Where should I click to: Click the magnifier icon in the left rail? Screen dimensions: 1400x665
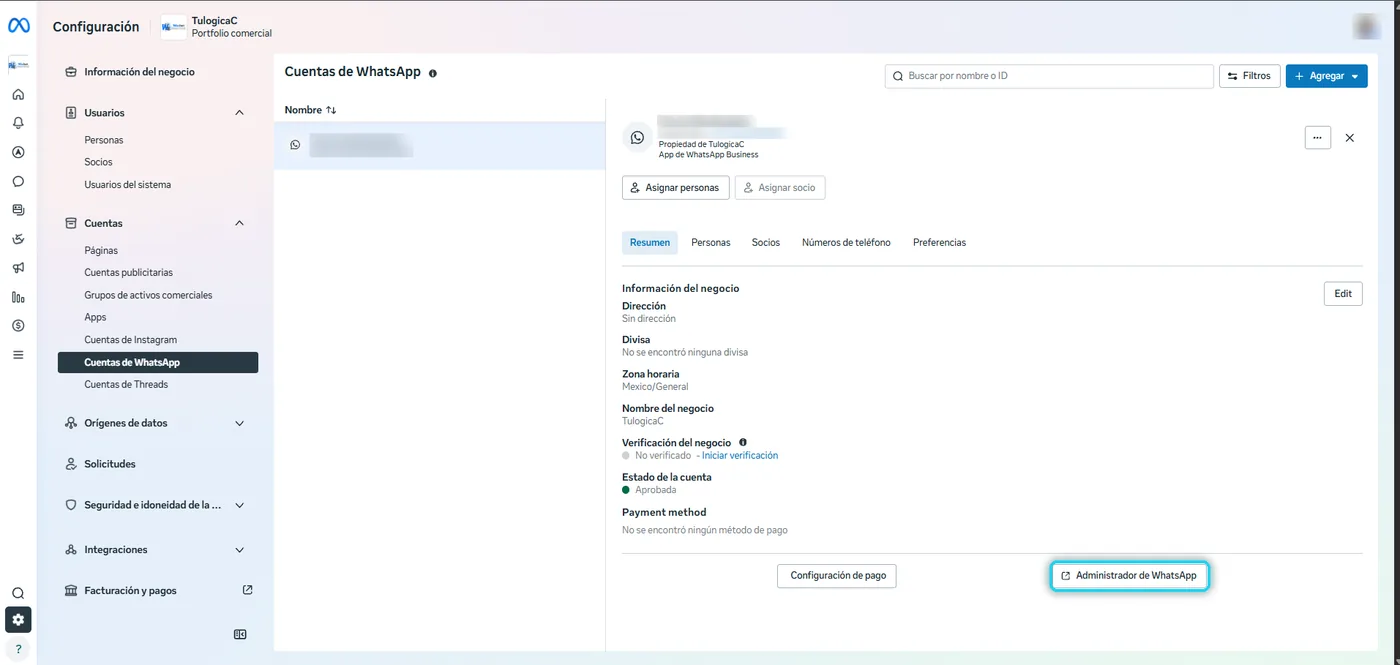pos(18,593)
